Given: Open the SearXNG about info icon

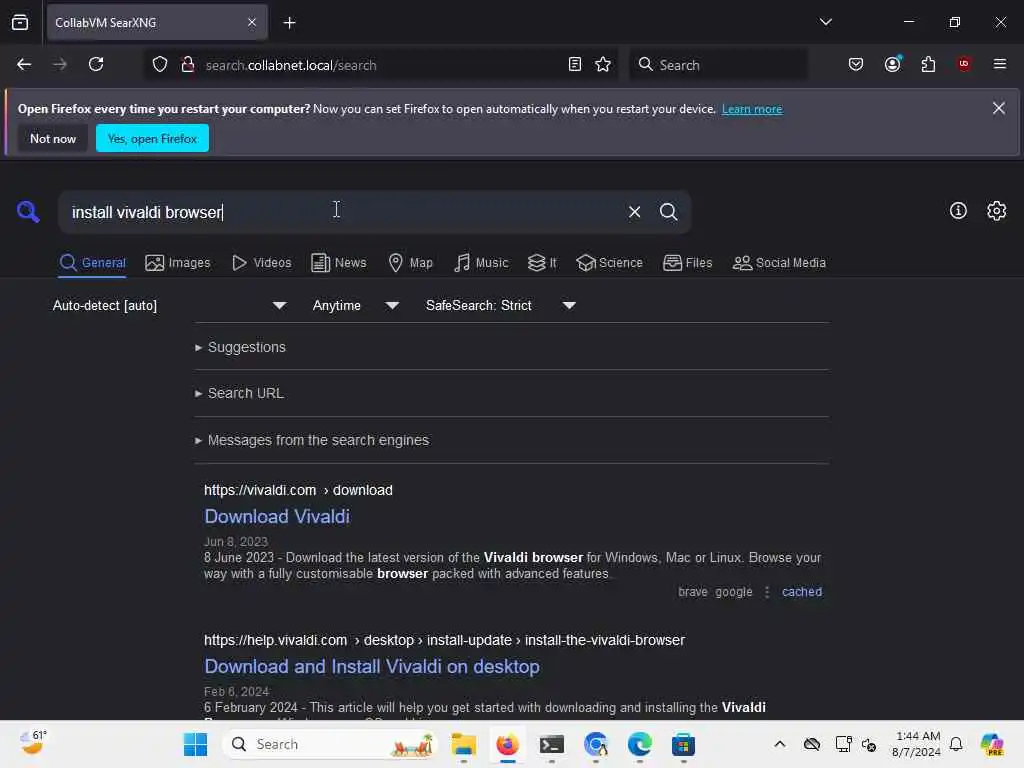Looking at the screenshot, I should pos(958,211).
